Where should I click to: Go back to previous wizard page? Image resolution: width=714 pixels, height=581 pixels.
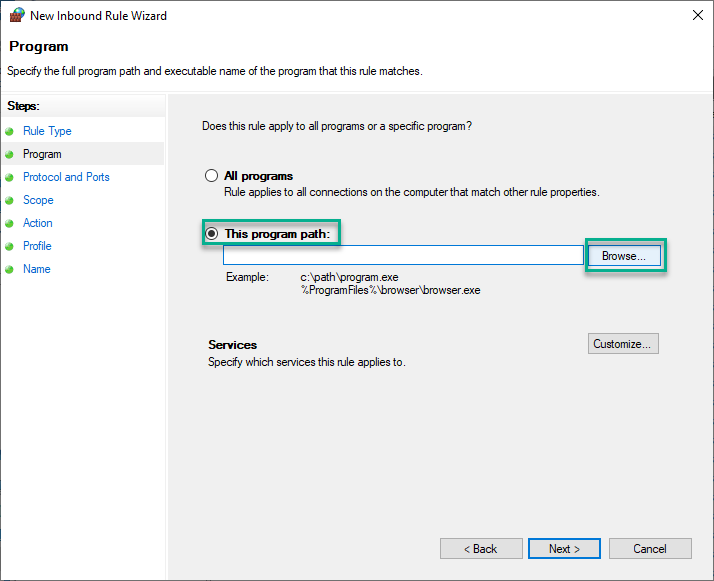click(481, 549)
